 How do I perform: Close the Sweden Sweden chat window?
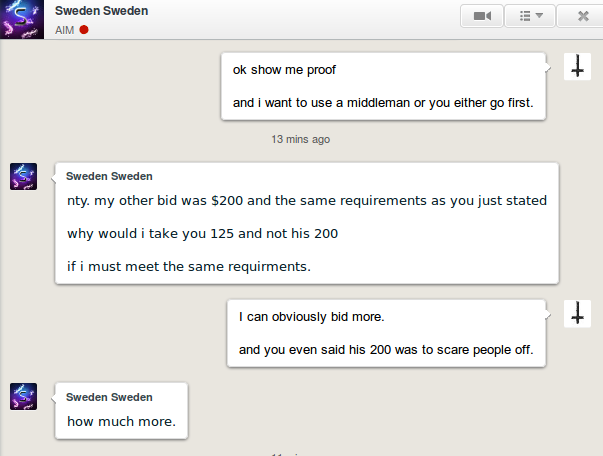pyautogui.click(x=582, y=16)
